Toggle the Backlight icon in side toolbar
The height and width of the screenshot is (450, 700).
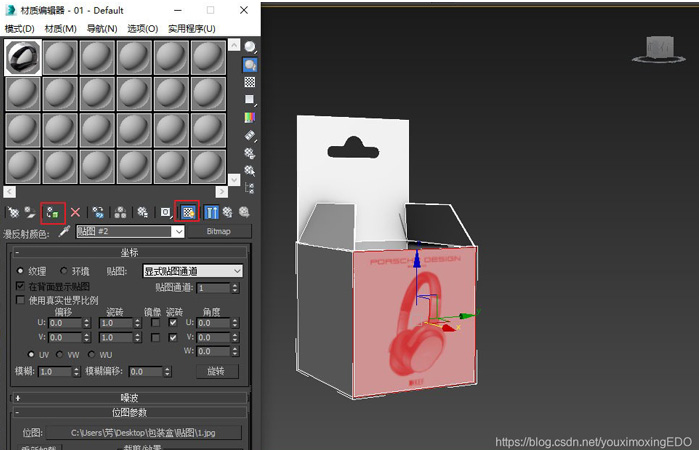pos(249,64)
